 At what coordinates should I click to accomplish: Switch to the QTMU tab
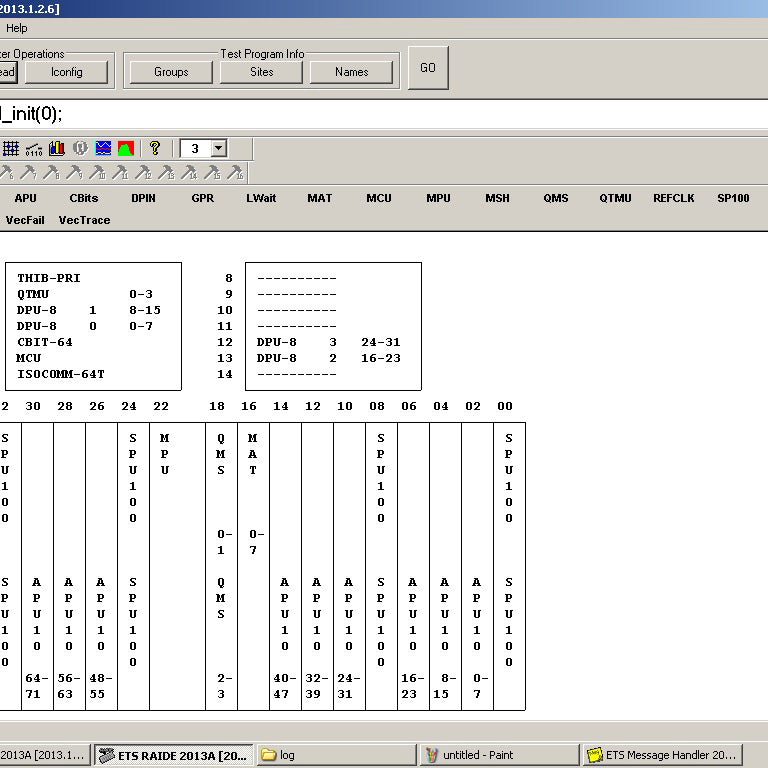[615, 198]
